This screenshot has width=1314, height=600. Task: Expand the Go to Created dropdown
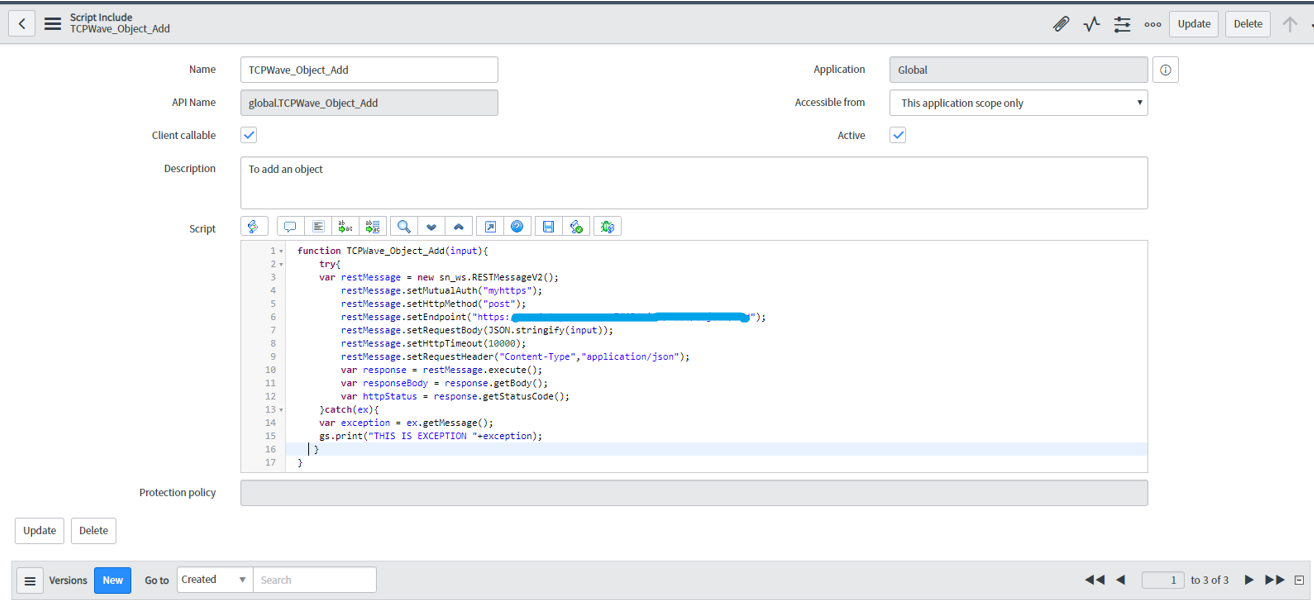click(214, 580)
